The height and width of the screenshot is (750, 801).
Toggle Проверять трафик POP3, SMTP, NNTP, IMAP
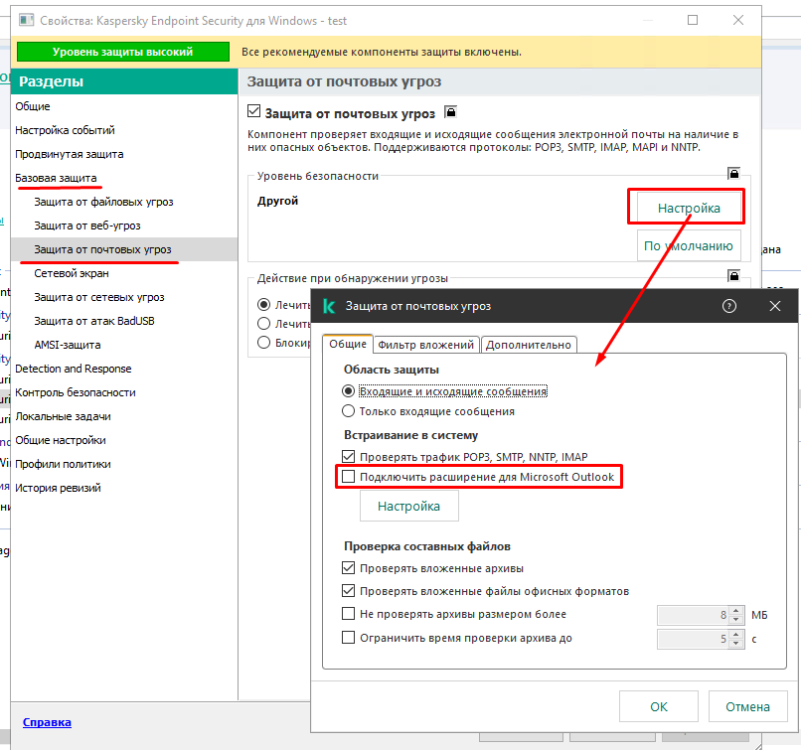pyautogui.click(x=348, y=456)
